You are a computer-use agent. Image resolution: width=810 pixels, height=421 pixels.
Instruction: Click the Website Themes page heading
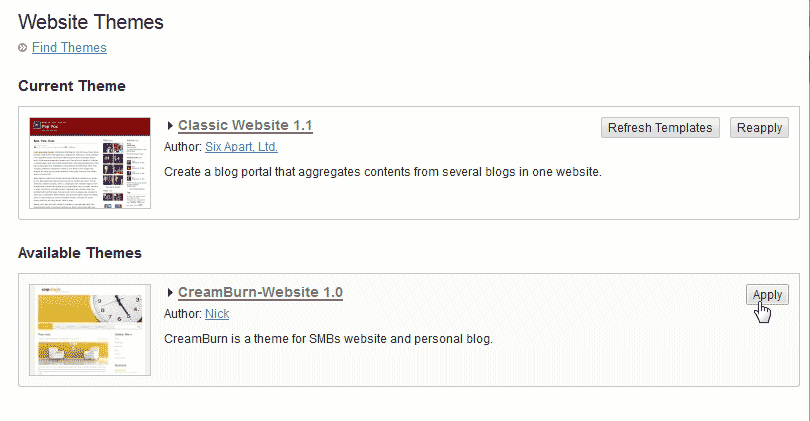tap(91, 21)
